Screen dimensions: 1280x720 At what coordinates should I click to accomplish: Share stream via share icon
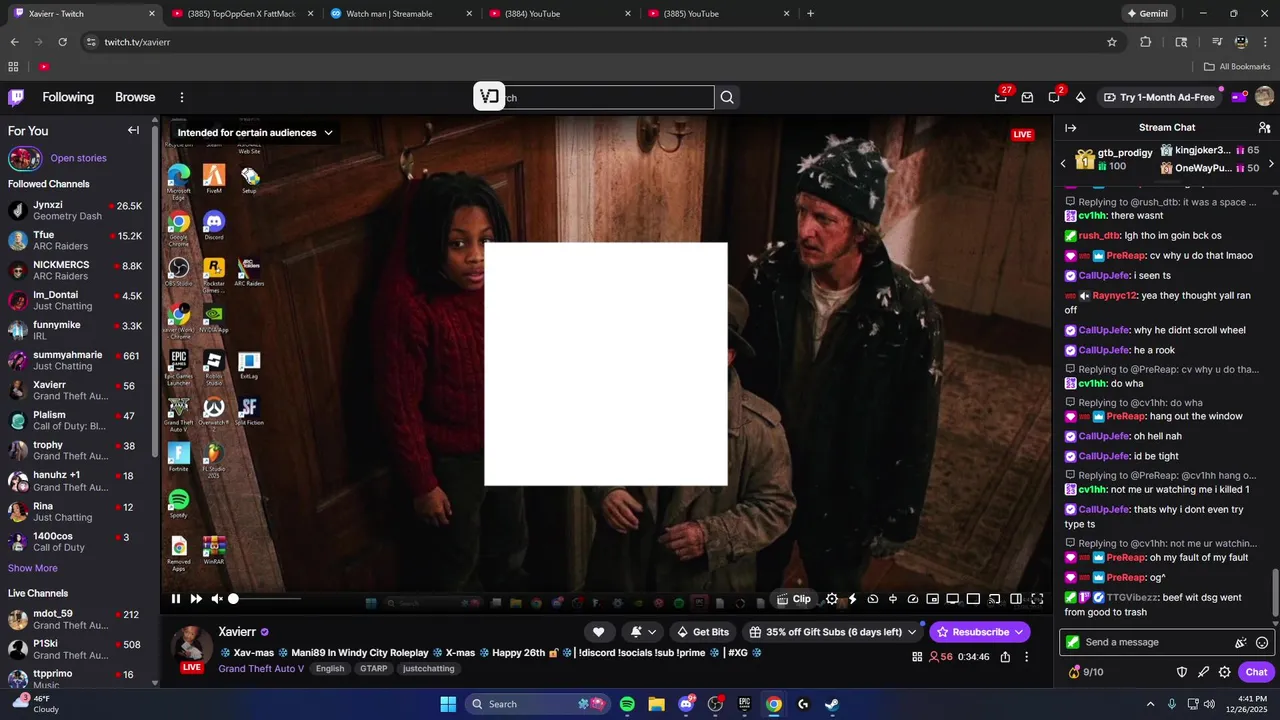[1005, 657]
